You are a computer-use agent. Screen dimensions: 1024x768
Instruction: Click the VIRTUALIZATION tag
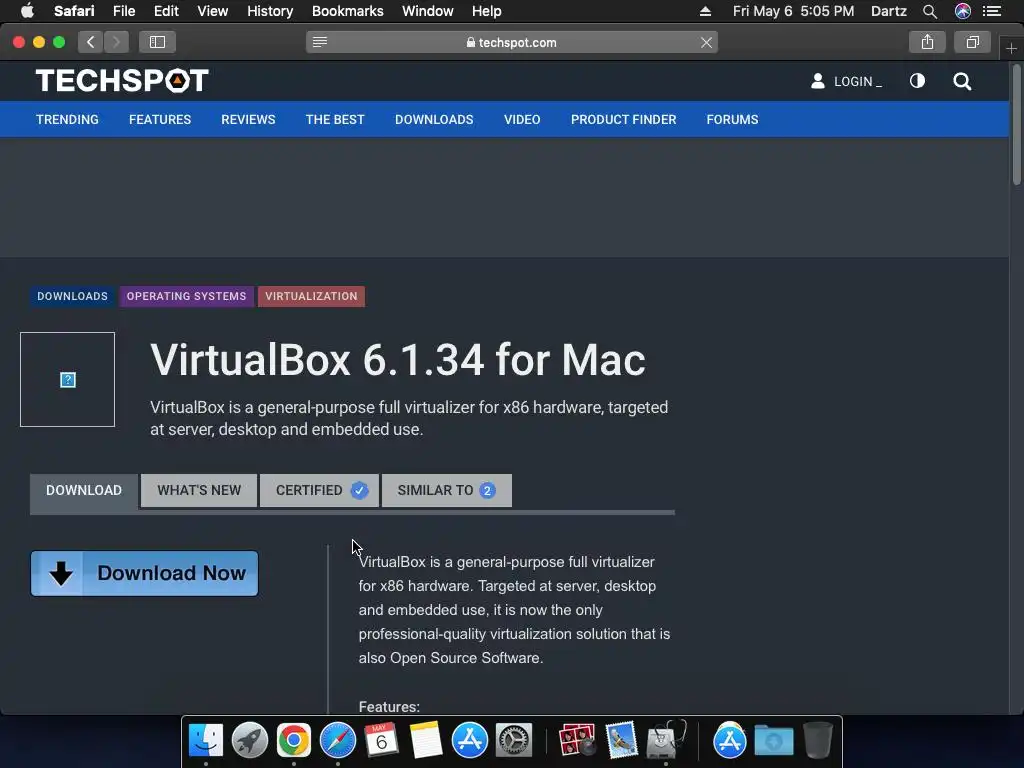(x=312, y=296)
